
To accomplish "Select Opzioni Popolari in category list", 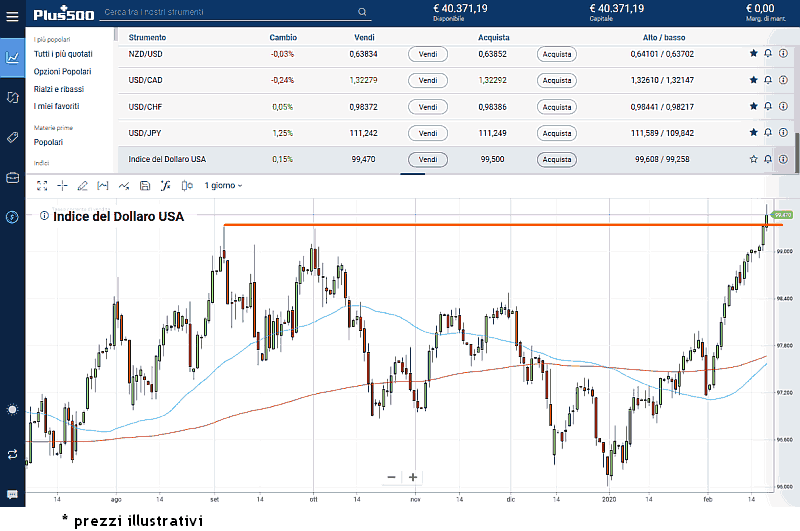I will click(62, 71).
